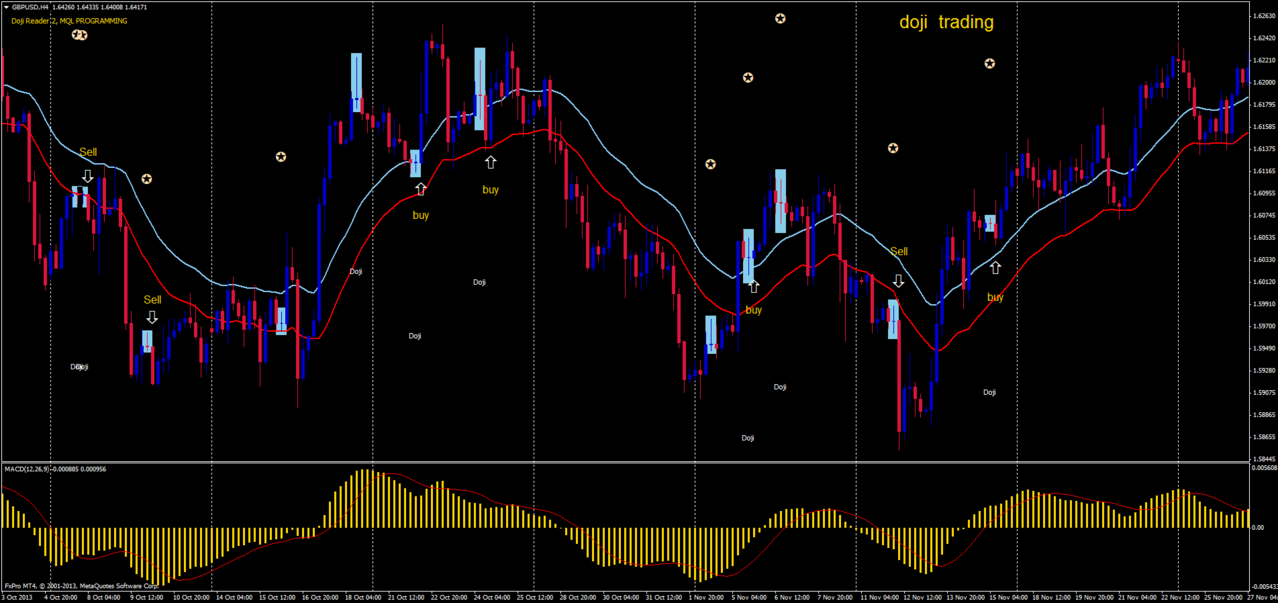Click the red MACD signal line peak
Viewport: 1278px width, 603px height.
tap(390, 474)
